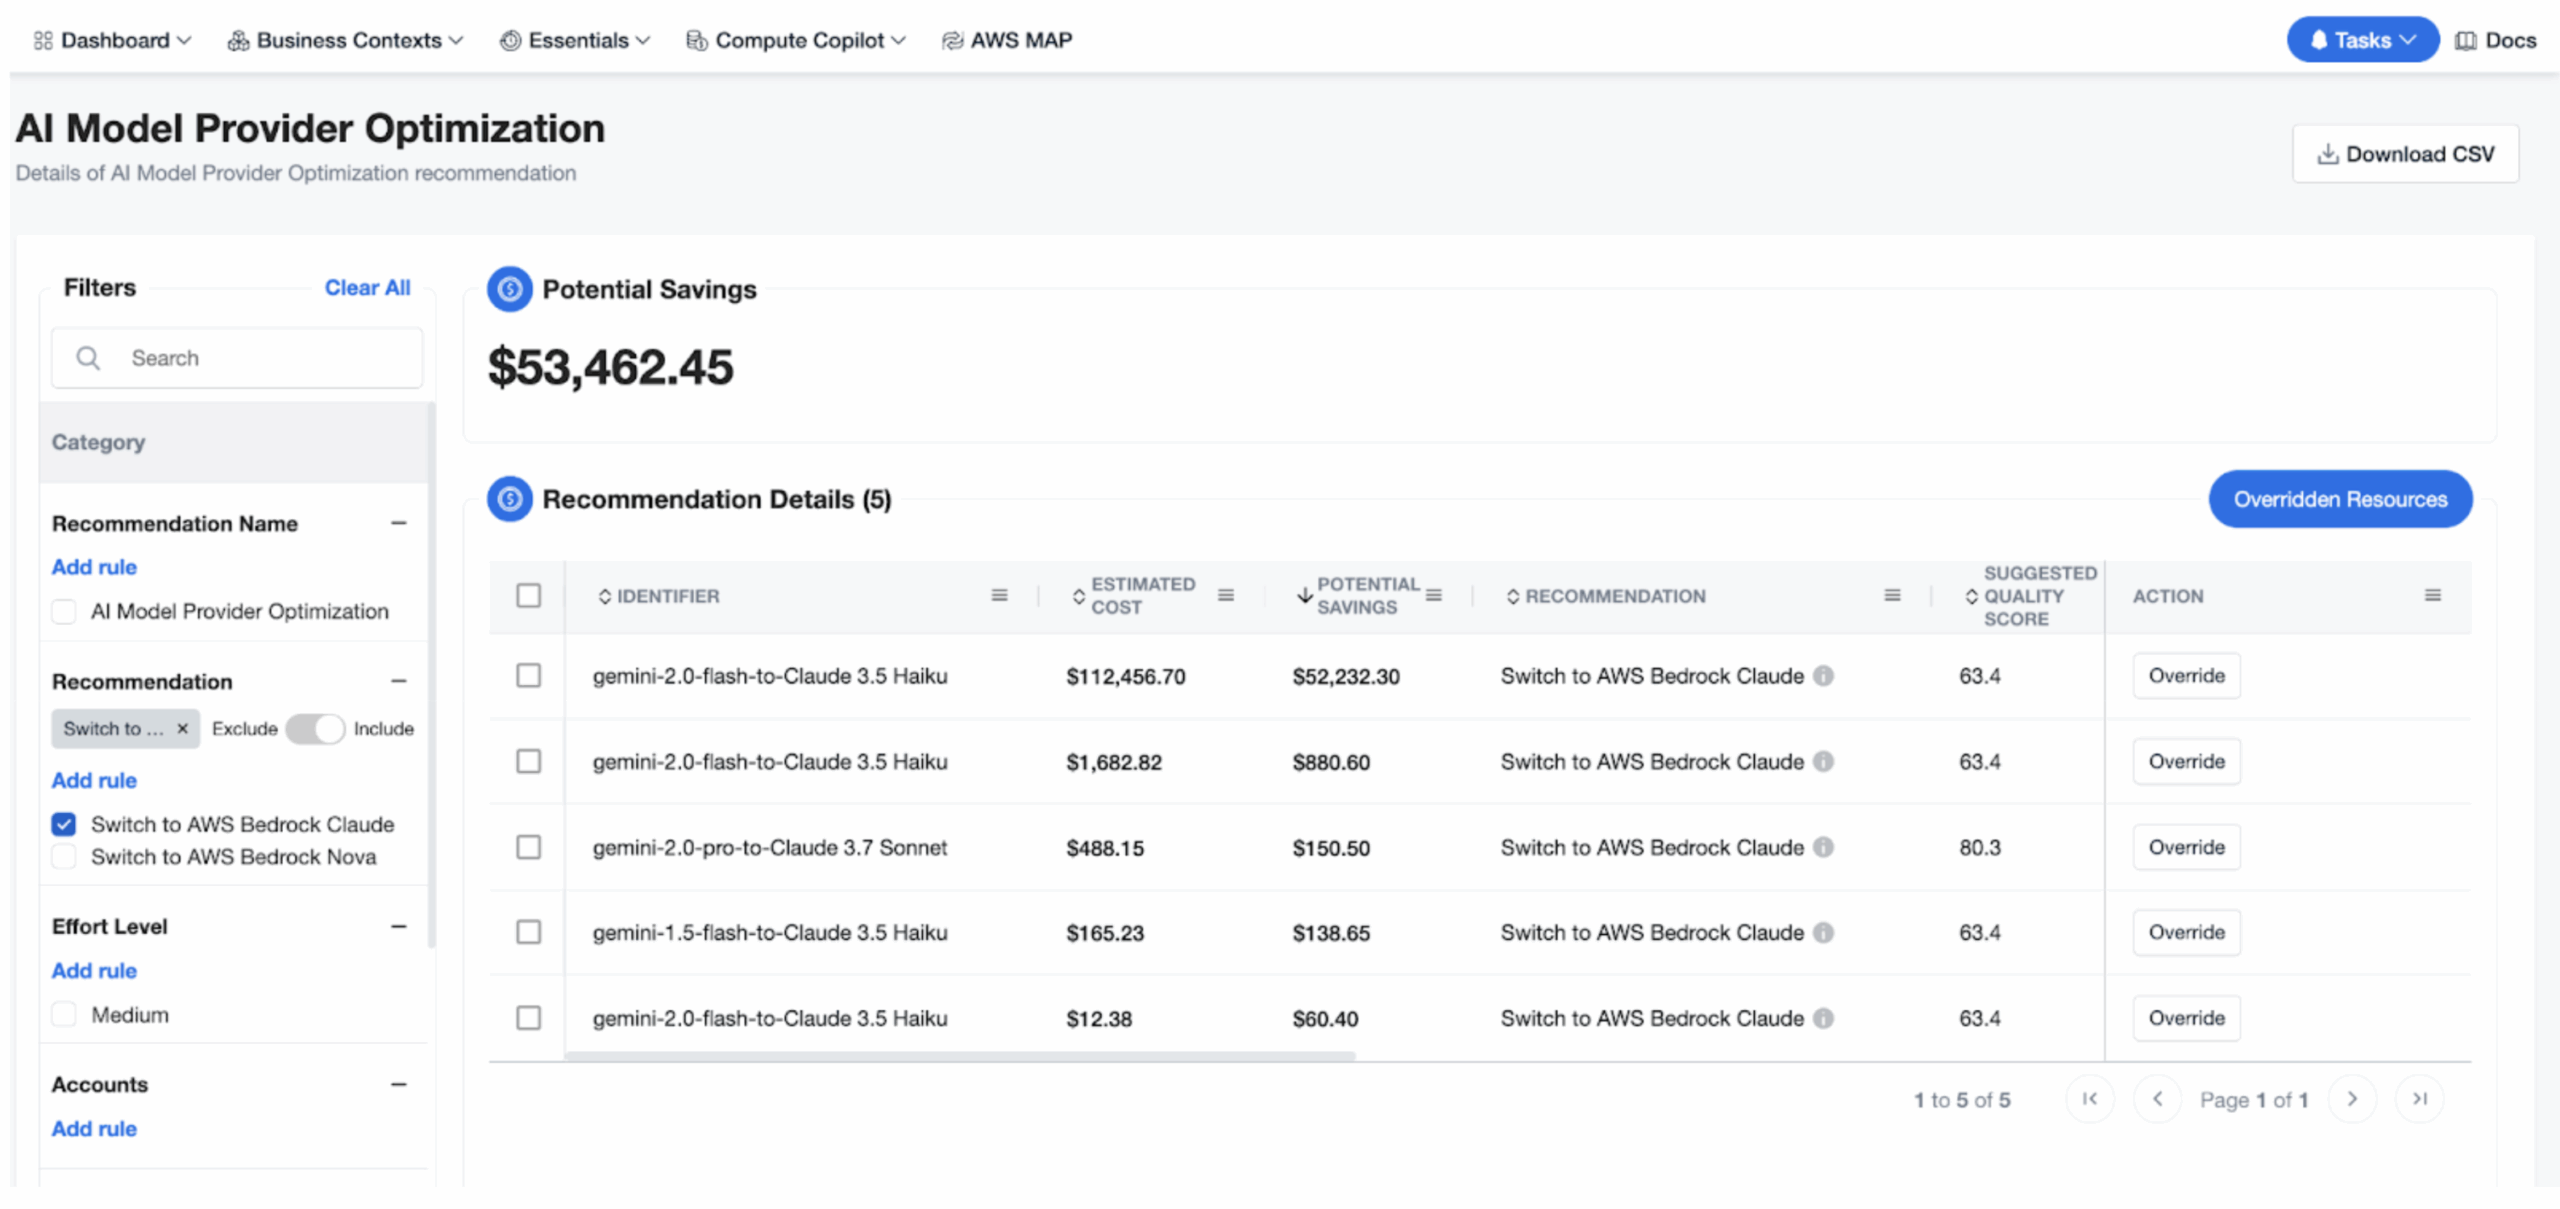Click the table's horizontal scrollbar
This screenshot has height=1209, width=2560.
(960, 1055)
